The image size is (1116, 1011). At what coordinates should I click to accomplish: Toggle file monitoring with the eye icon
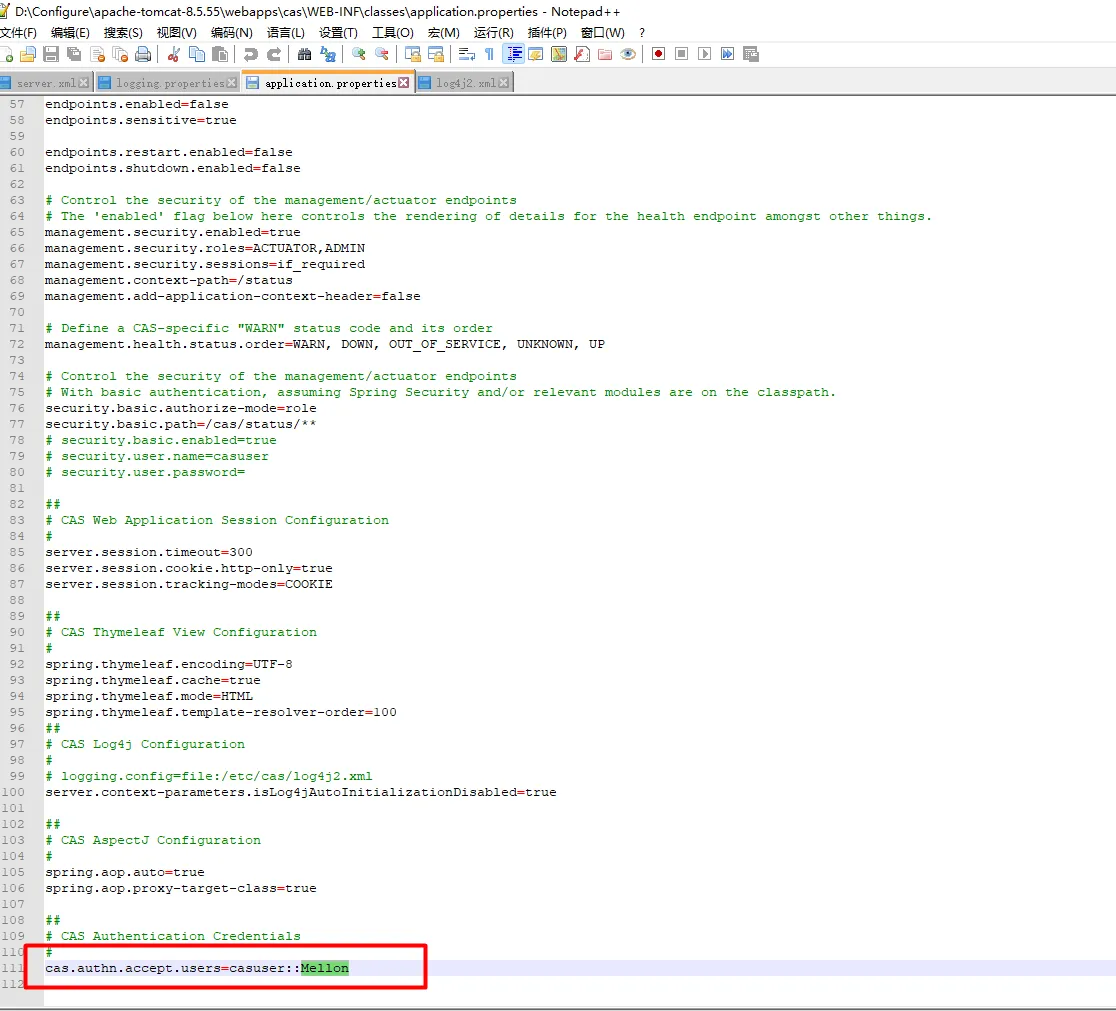click(x=628, y=54)
